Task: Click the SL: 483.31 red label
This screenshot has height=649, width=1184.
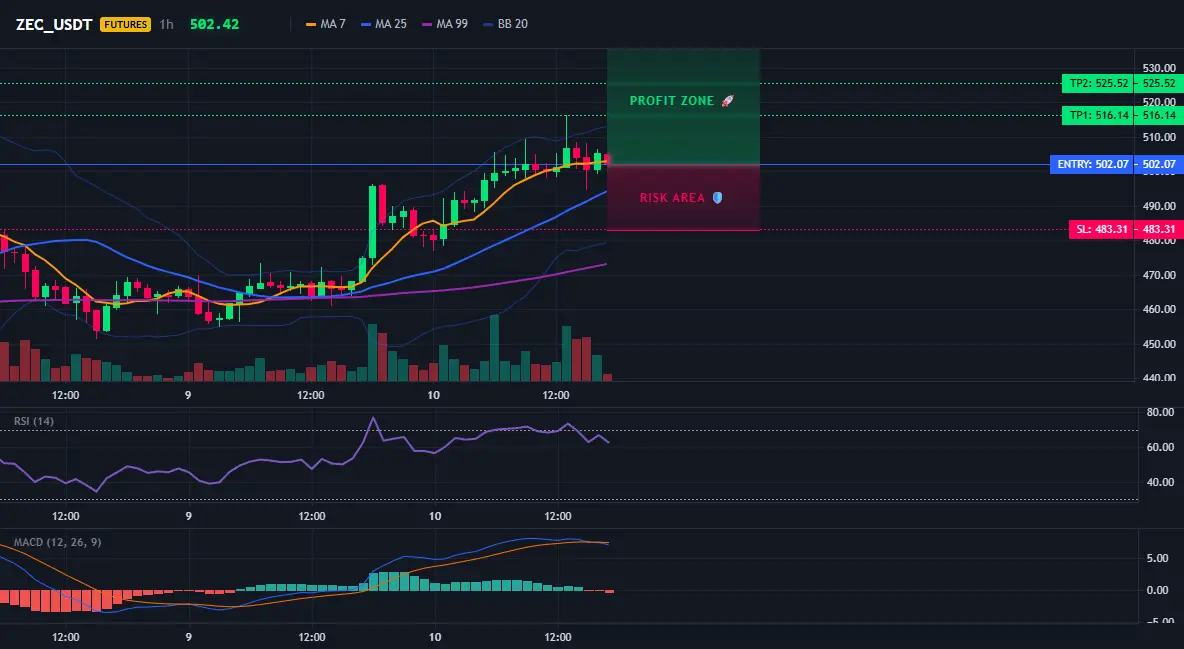Action: (x=1100, y=230)
